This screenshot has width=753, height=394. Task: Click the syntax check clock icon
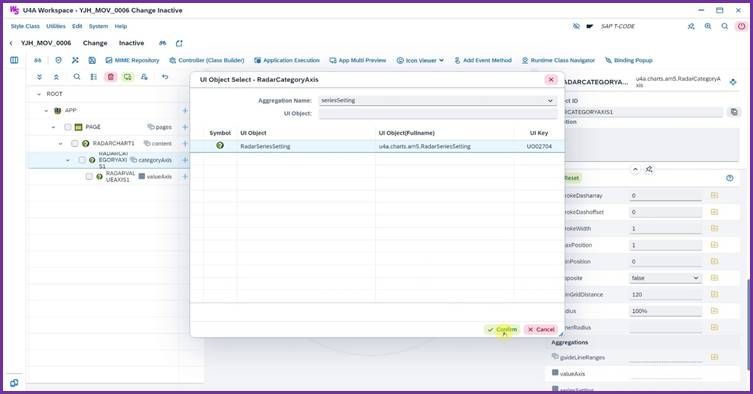(58, 60)
